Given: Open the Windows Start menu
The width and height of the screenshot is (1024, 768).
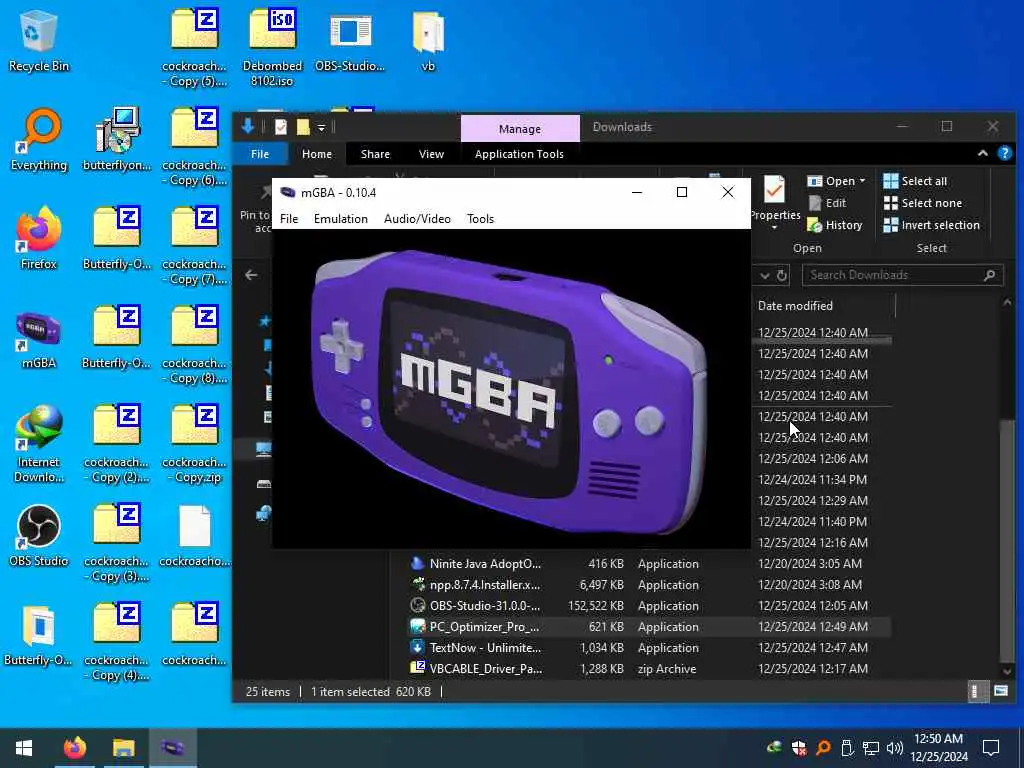Looking at the screenshot, I should (x=24, y=748).
